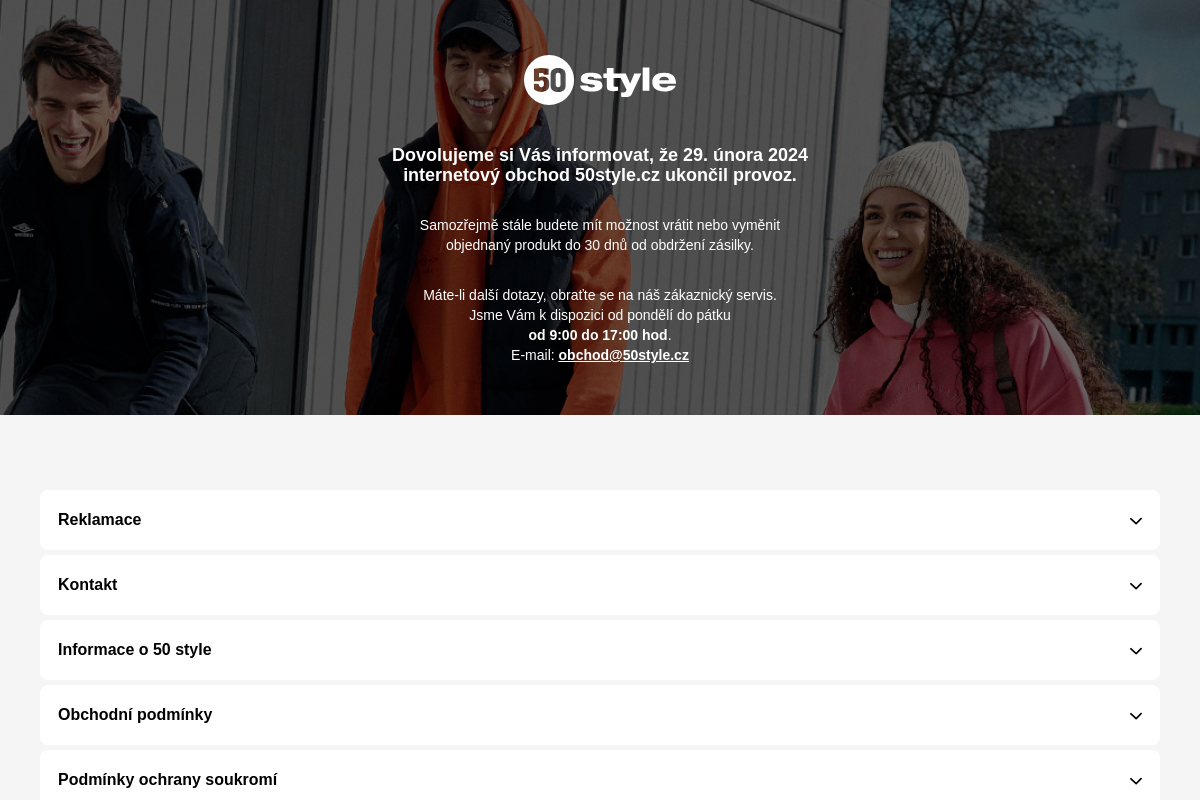Click the Kontakt heading text
The image size is (1200, 800).
[88, 585]
